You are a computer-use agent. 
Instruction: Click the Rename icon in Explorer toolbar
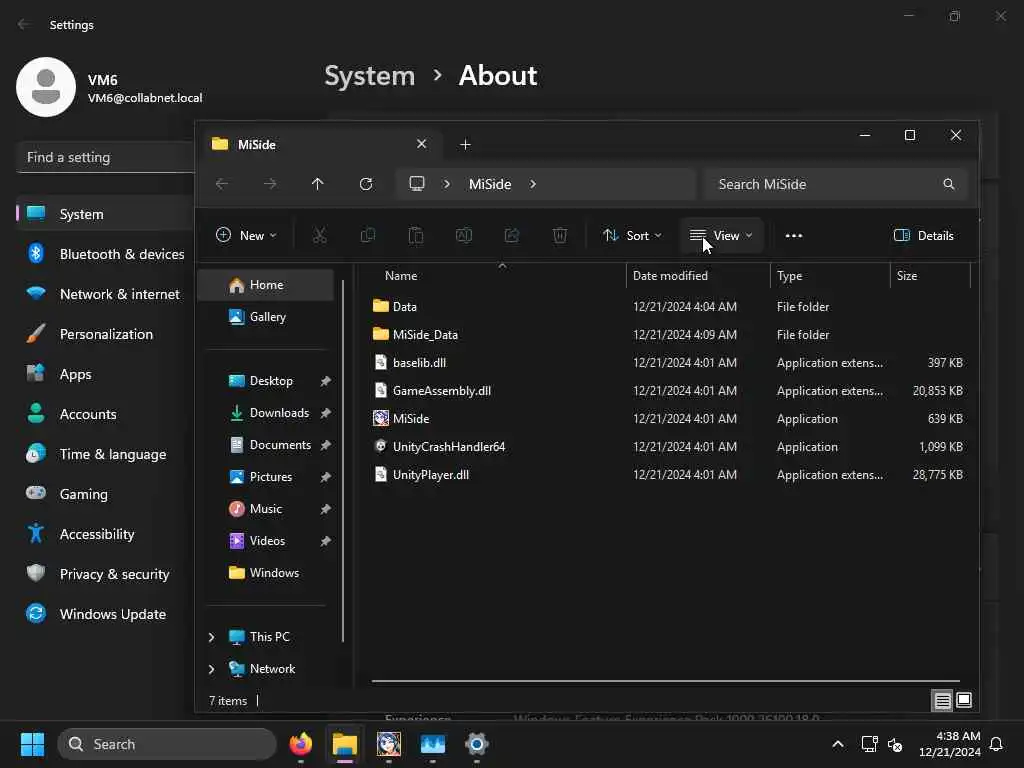pos(464,236)
